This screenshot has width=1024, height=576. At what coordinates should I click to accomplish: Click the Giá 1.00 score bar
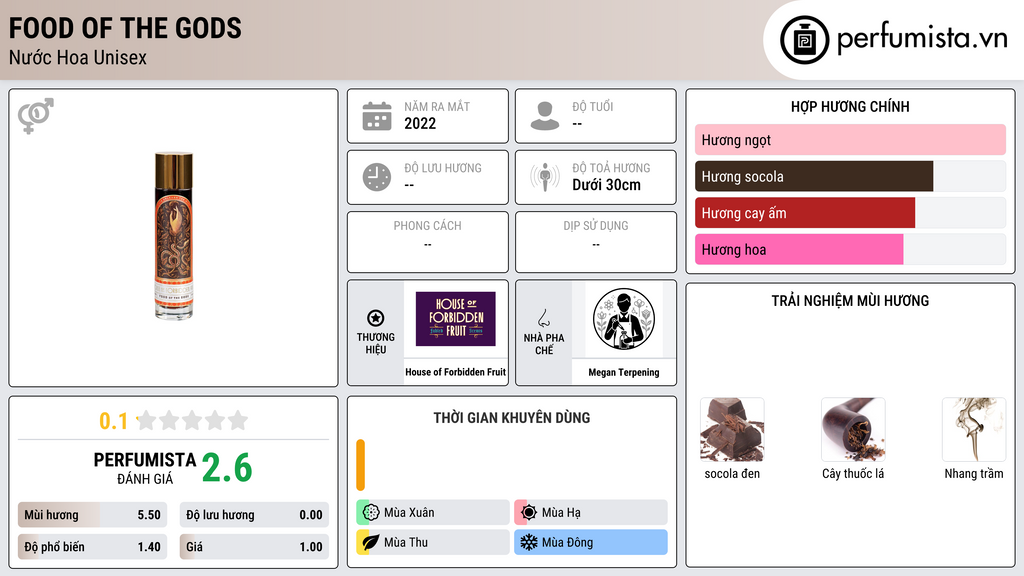tap(254, 547)
